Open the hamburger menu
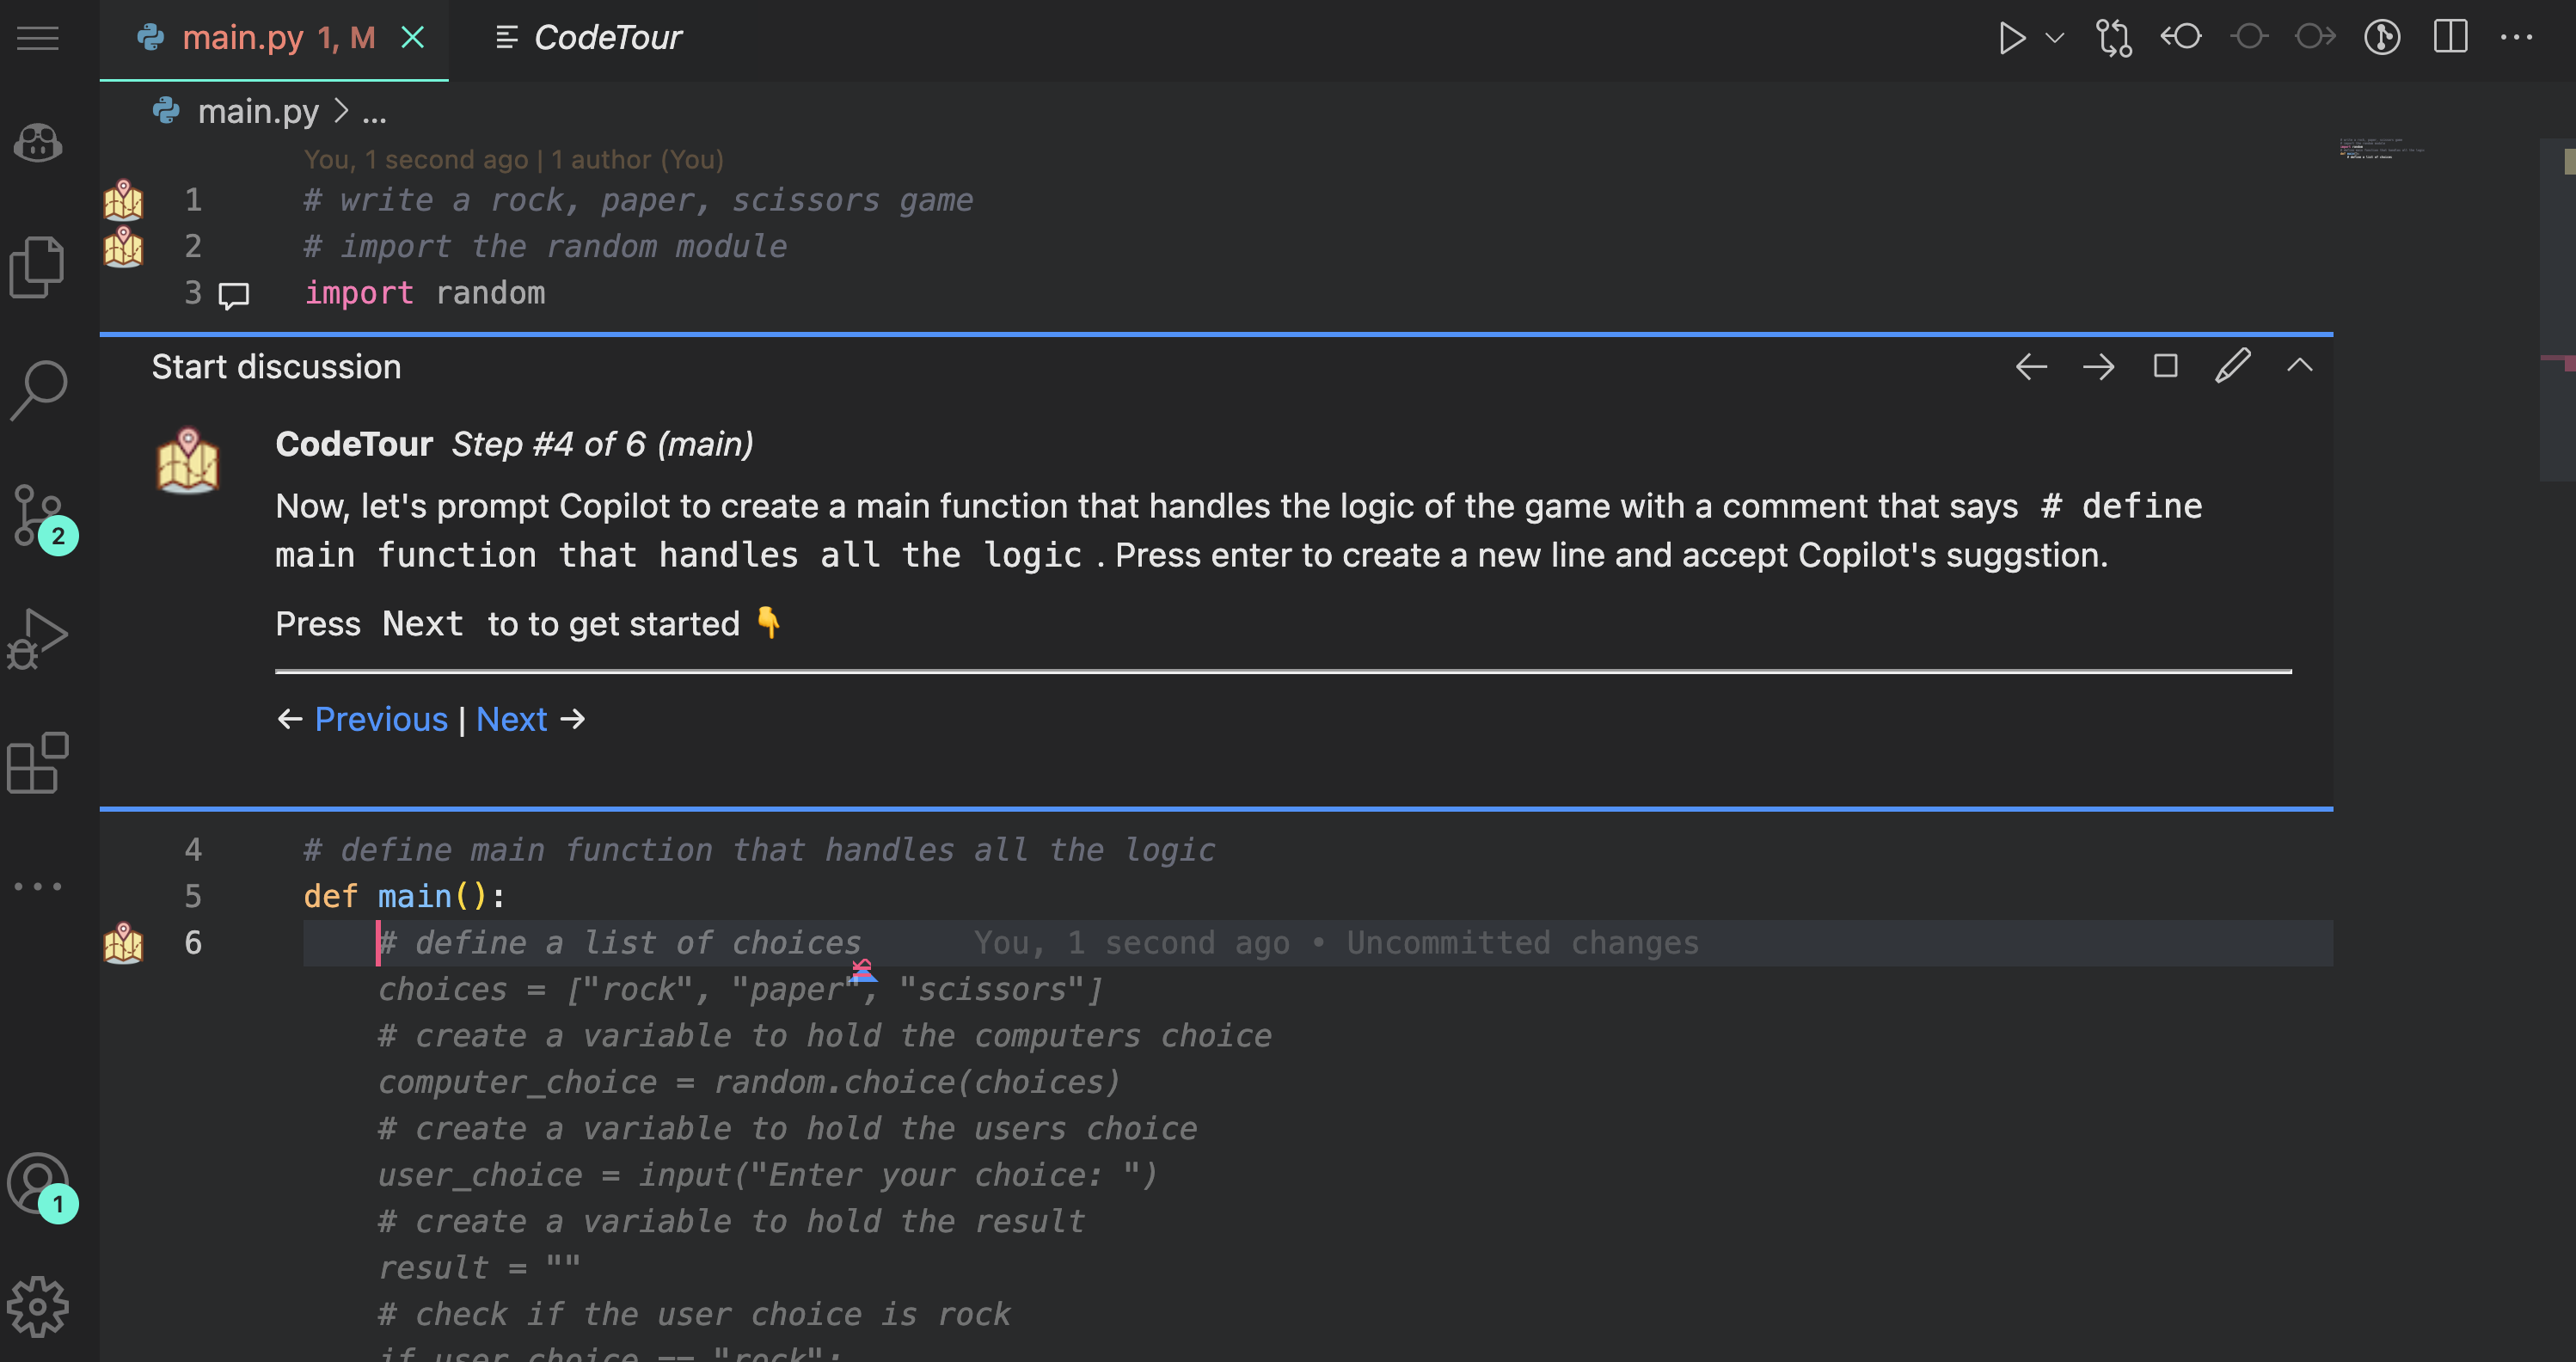This screenshot has height=1362, width=2576. [37, 38]
